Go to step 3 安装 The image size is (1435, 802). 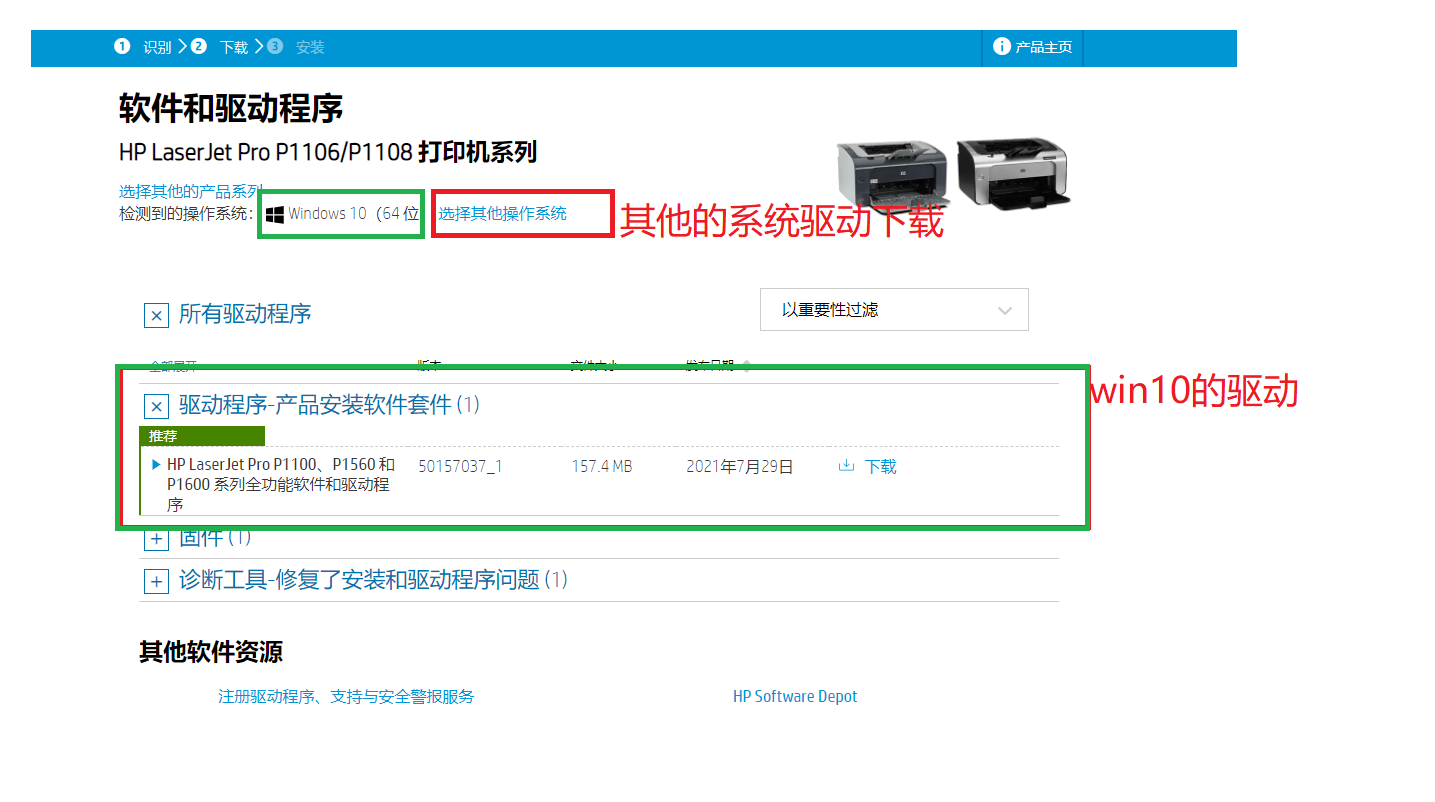(x=296, y=47)
